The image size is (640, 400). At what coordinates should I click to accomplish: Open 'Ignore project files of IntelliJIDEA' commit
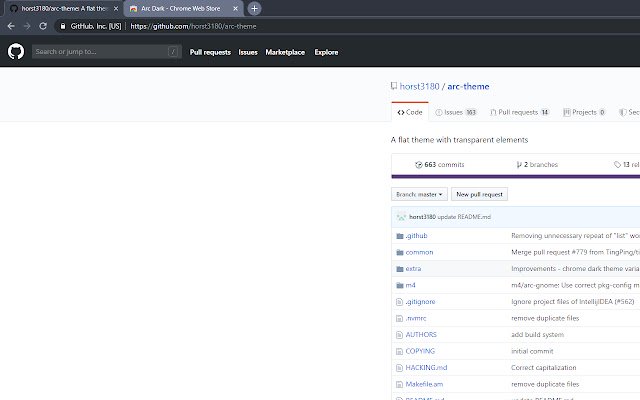pos(573,302)
